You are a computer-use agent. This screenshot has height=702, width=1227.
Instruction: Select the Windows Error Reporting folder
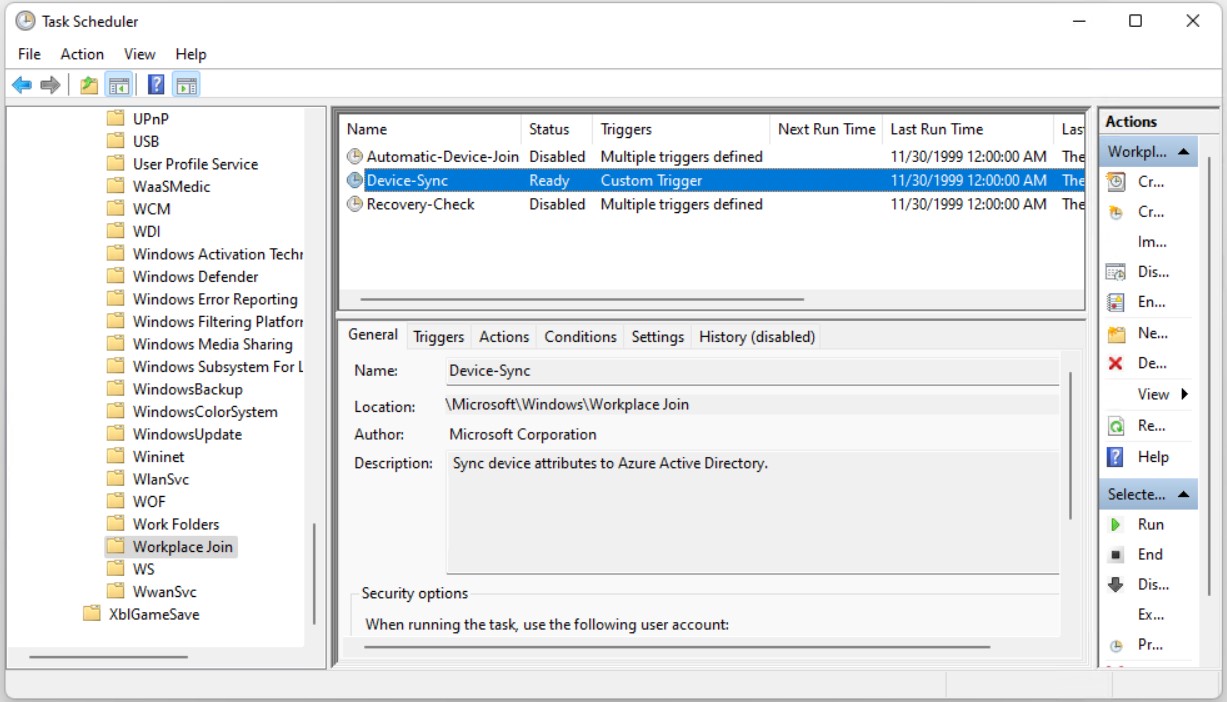pos(215,299)
